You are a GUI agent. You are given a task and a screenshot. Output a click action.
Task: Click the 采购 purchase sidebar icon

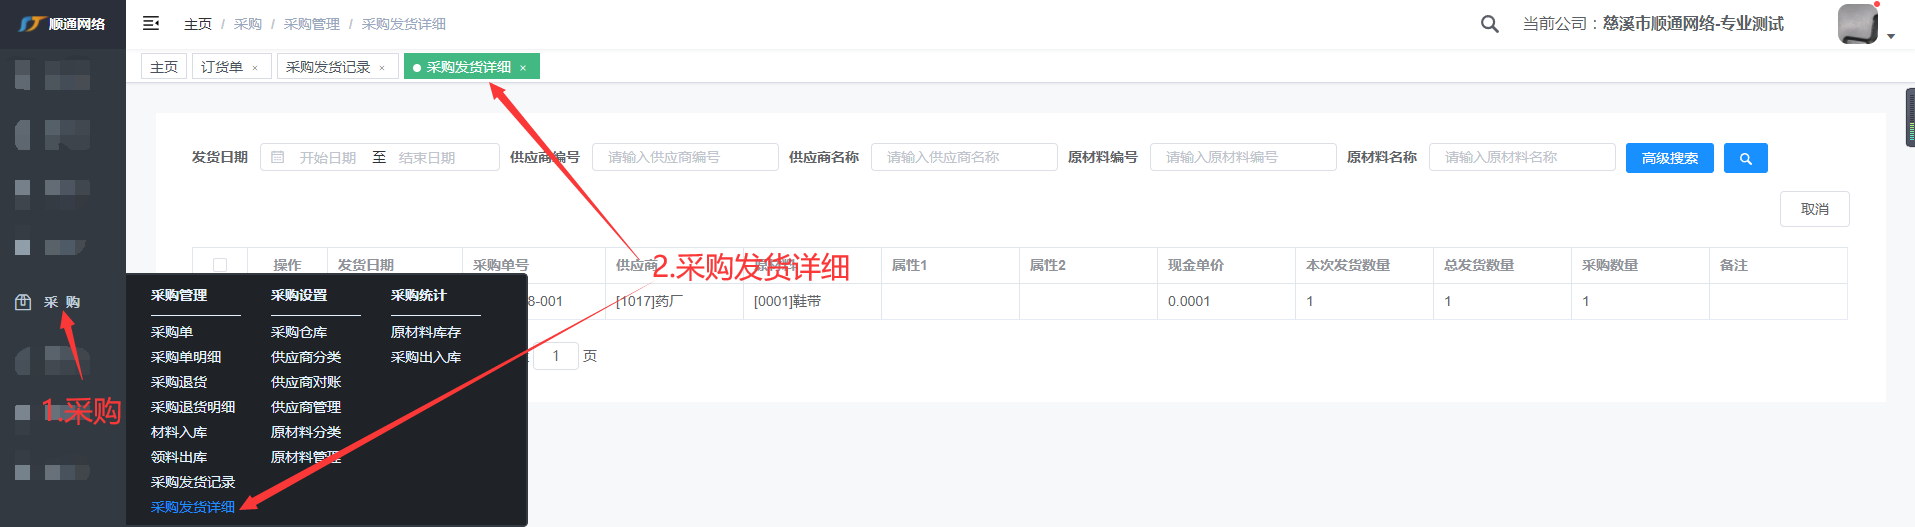[23, 302]
